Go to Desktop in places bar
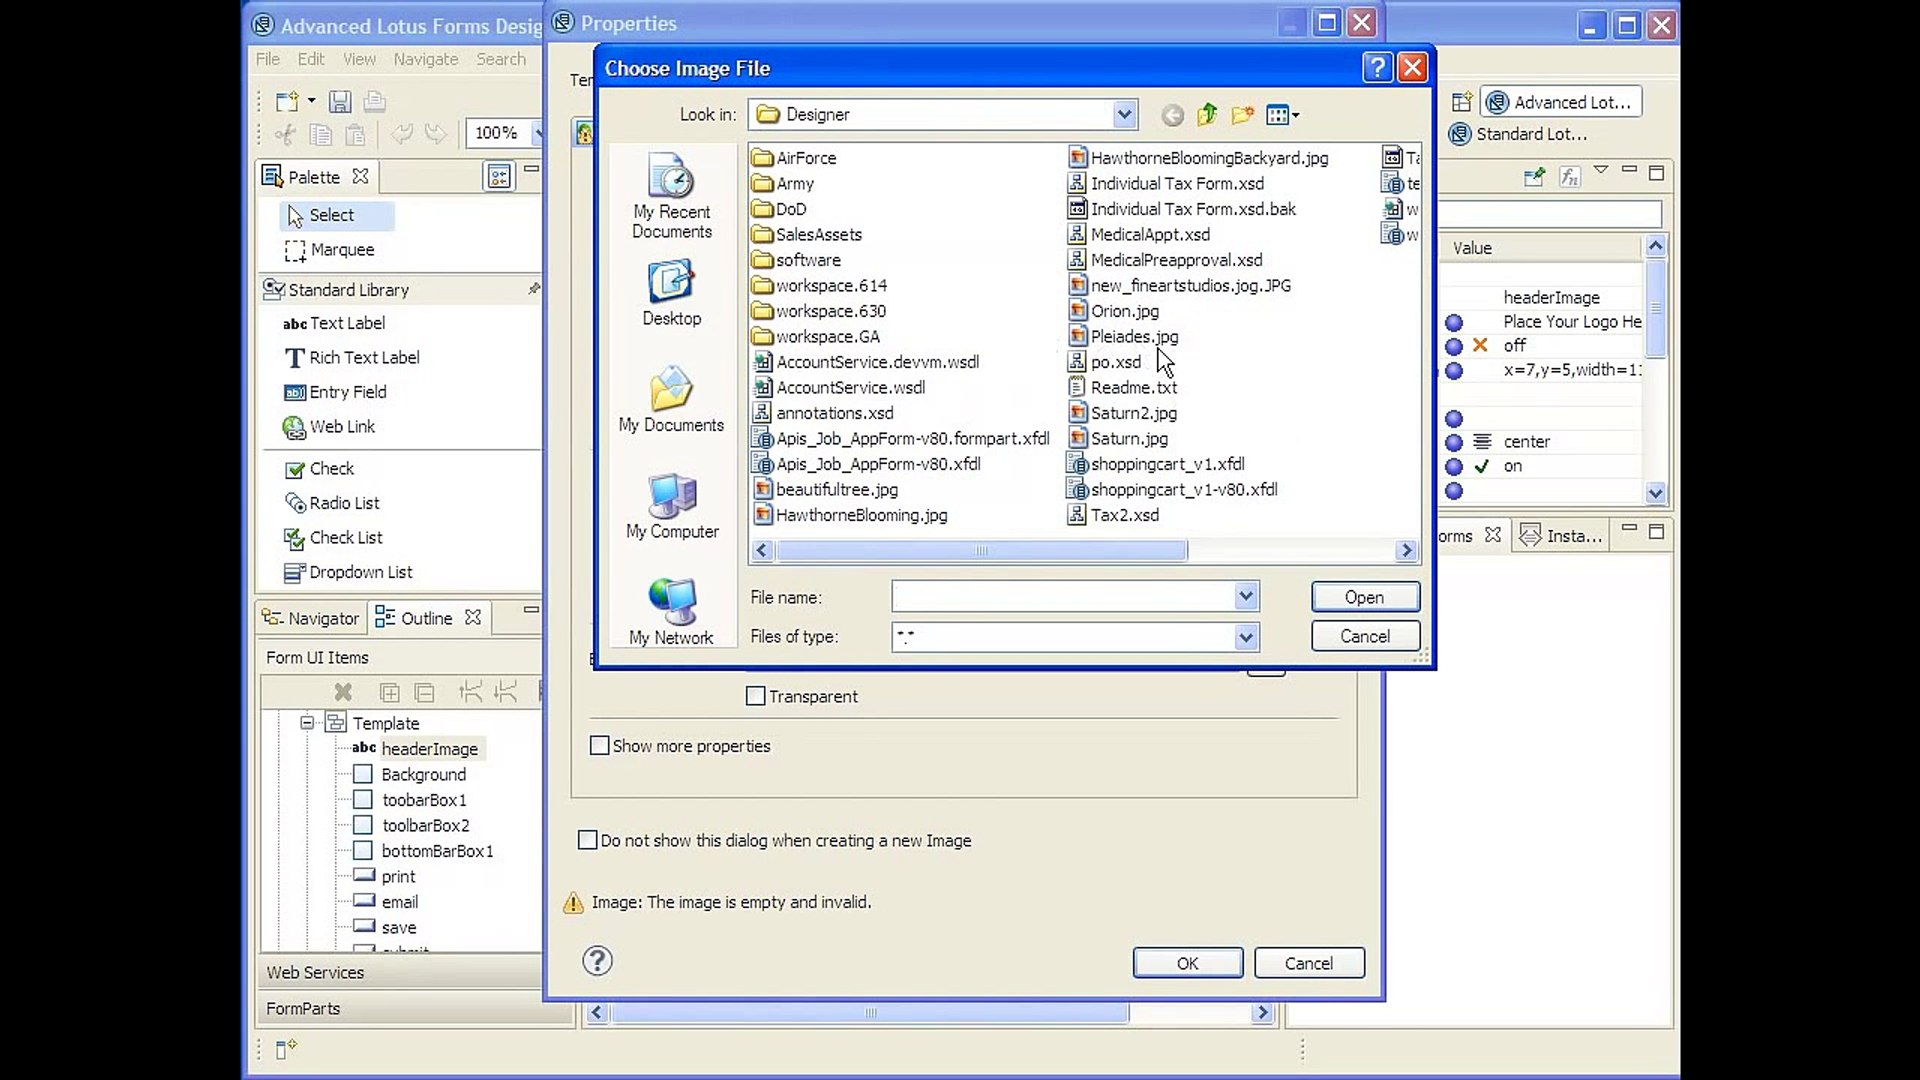Image resolution: width=1920 pixels, height=1080 pixels. click(x=671, y=293)
